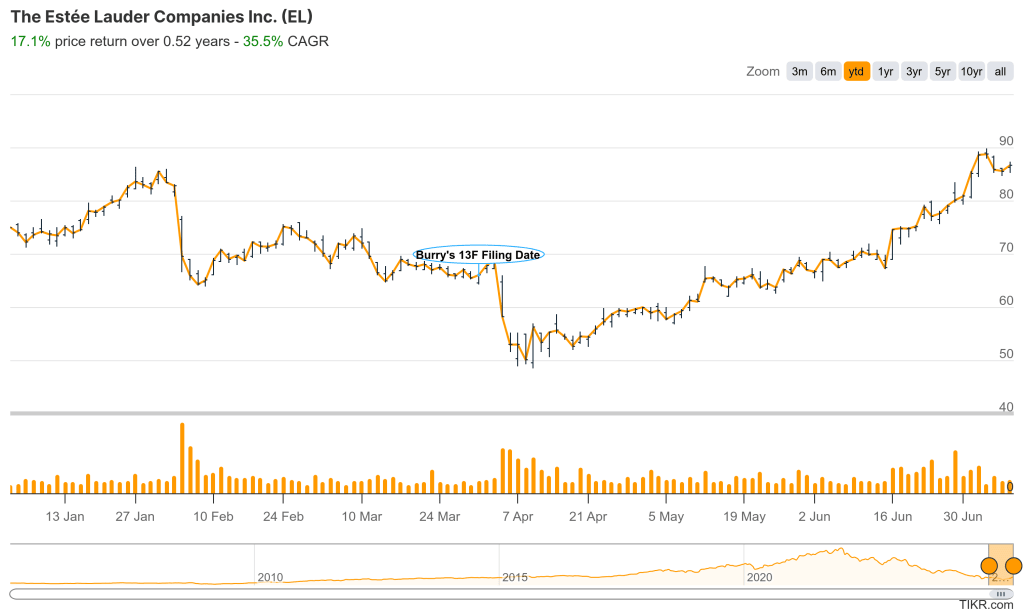Click the Estée Lauder Companies chart title
This screenshot has width=1024, height=614.
[161, 16]
